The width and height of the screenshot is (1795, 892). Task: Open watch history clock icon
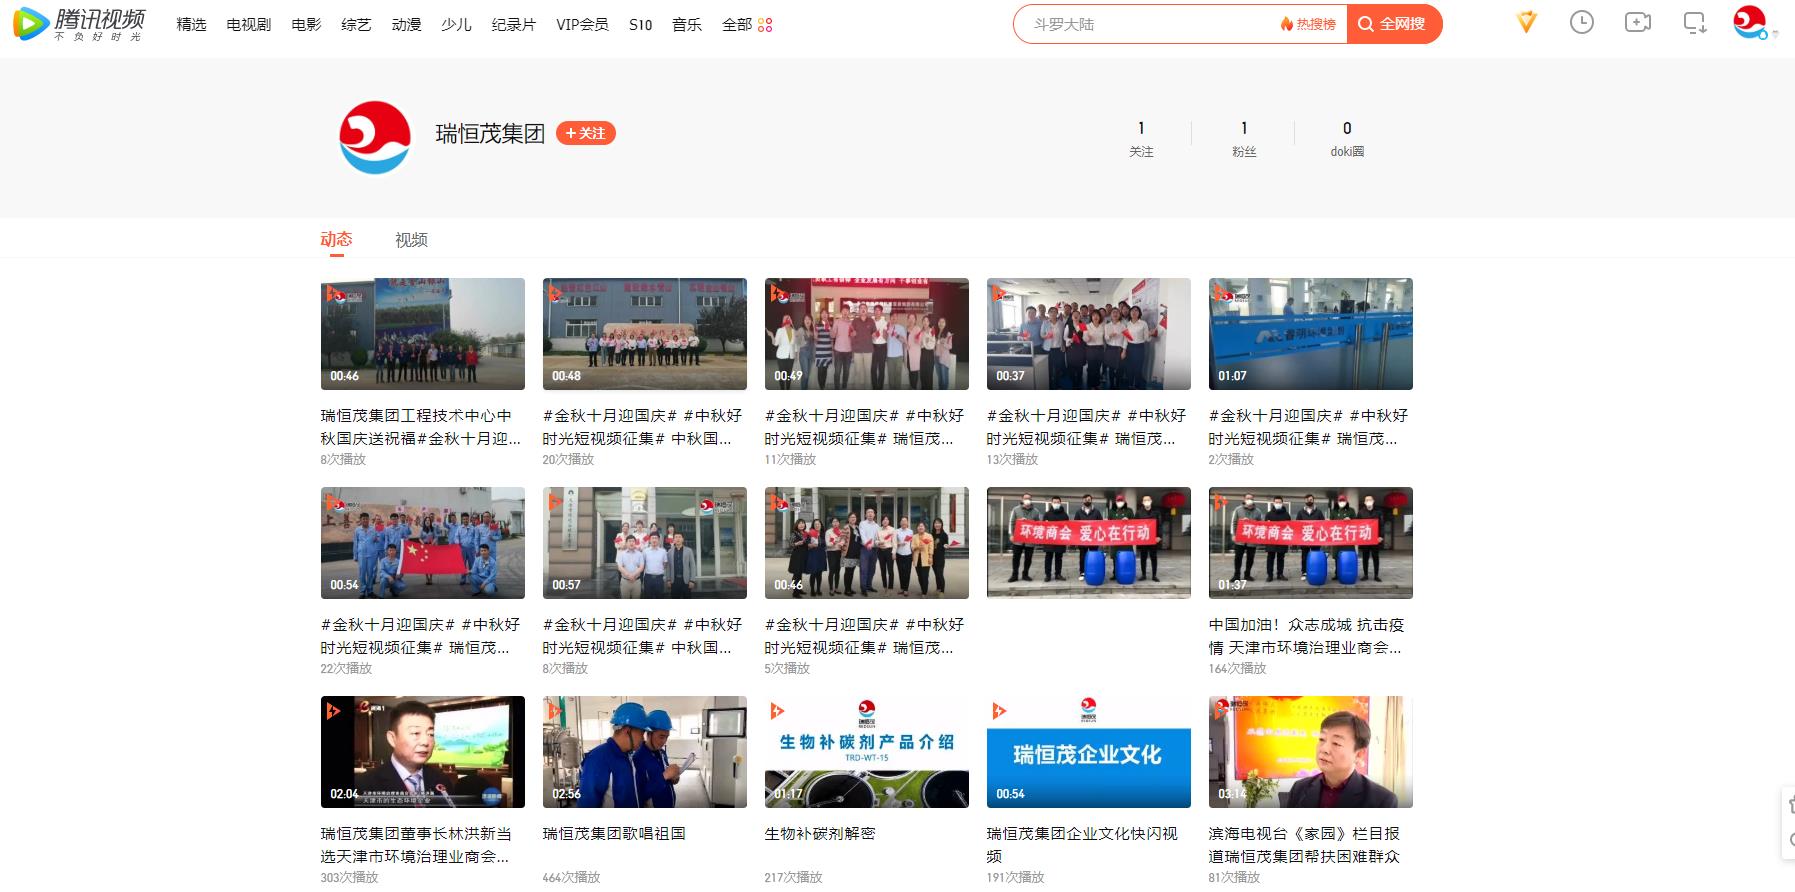(x=1582, y=22)
